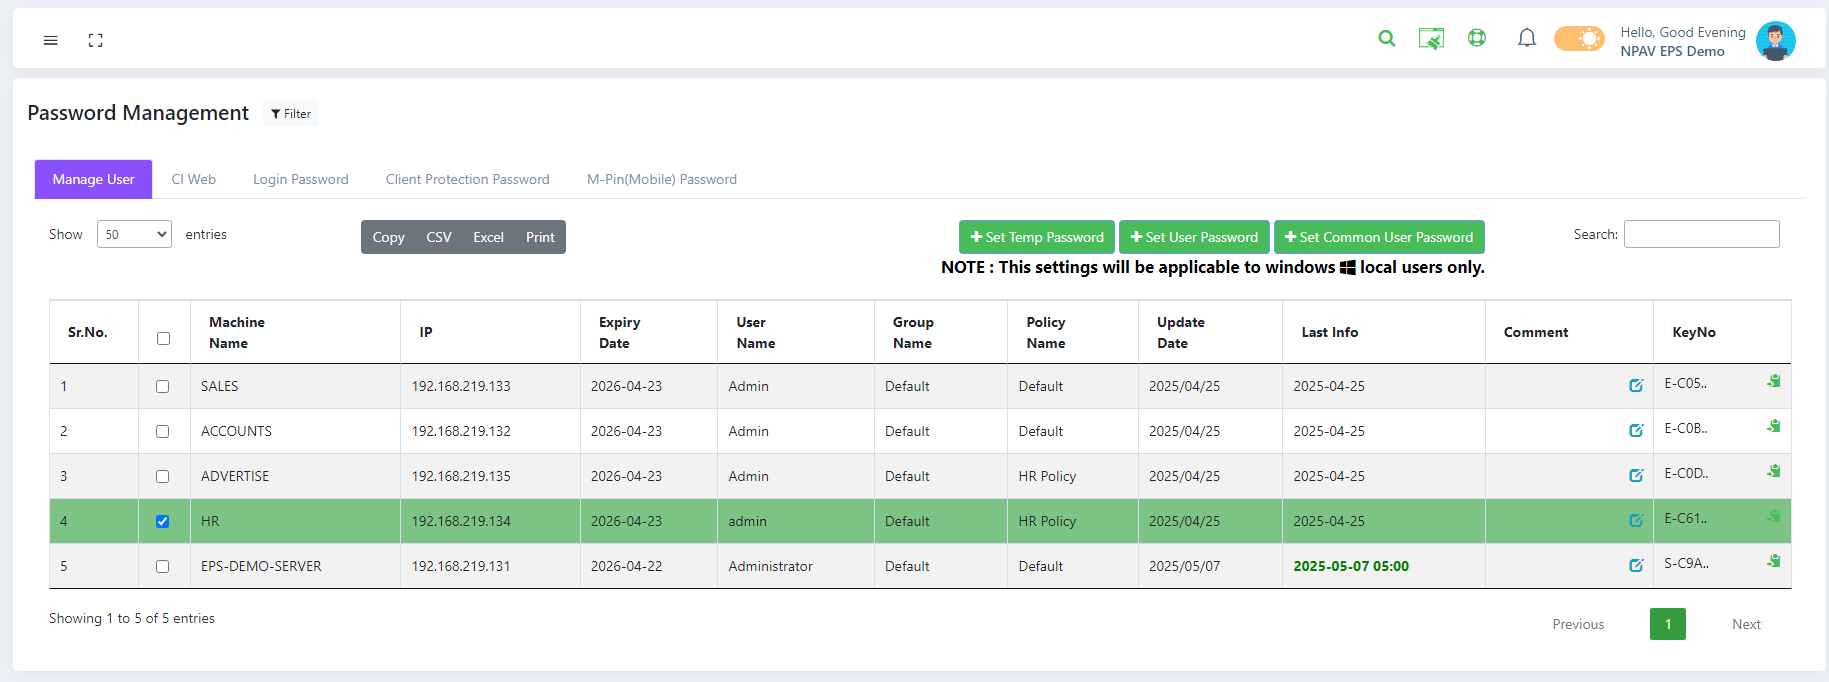Screen dimensions: 1829x682
Task: Check the ACCOUNTS row checkbox
Action: point(162,431)
